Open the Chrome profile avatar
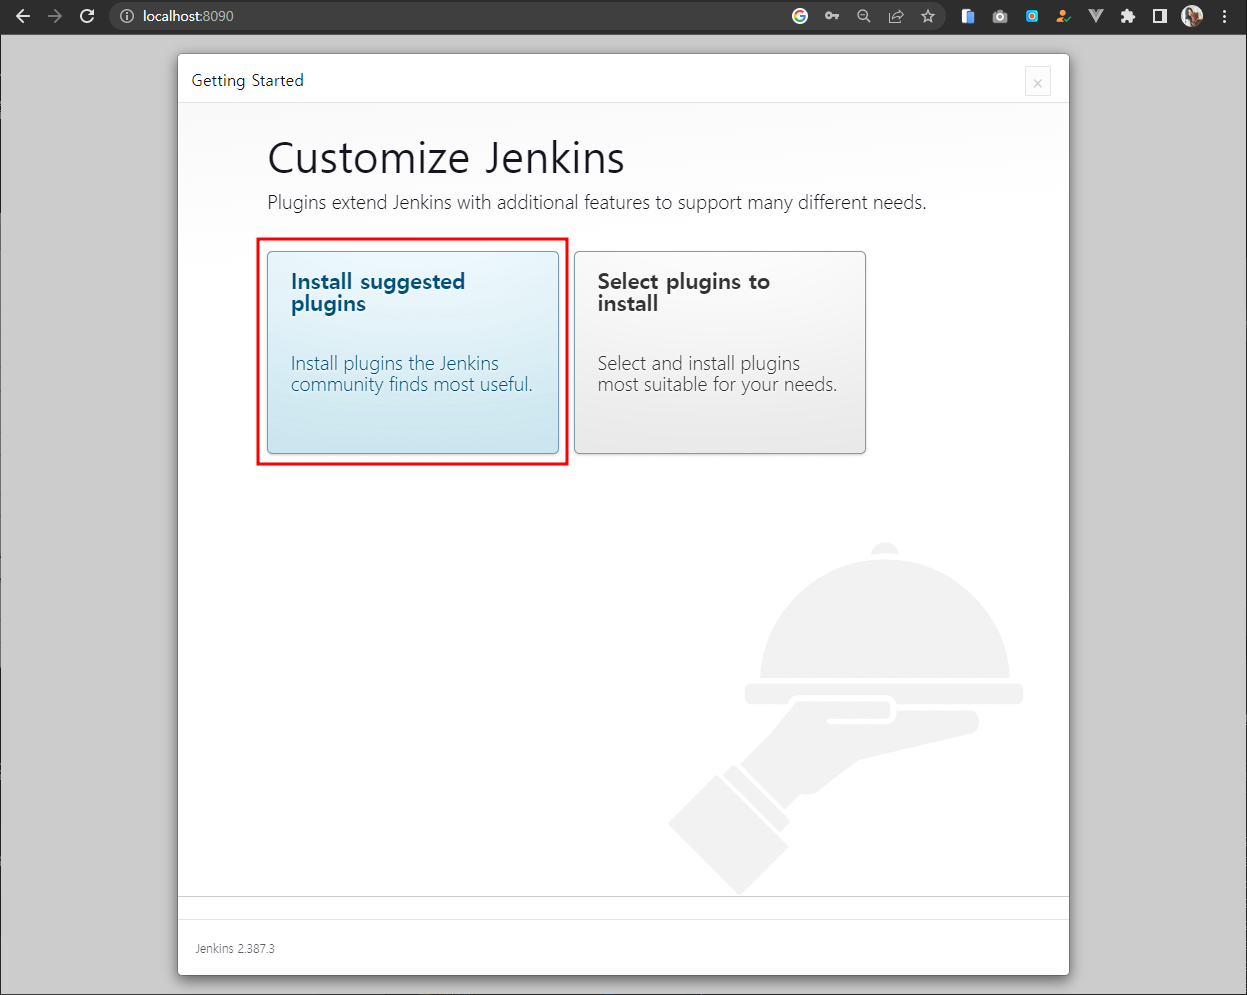The height and width of the screenshot is (995, 1247). click(x=1192, y=16)
